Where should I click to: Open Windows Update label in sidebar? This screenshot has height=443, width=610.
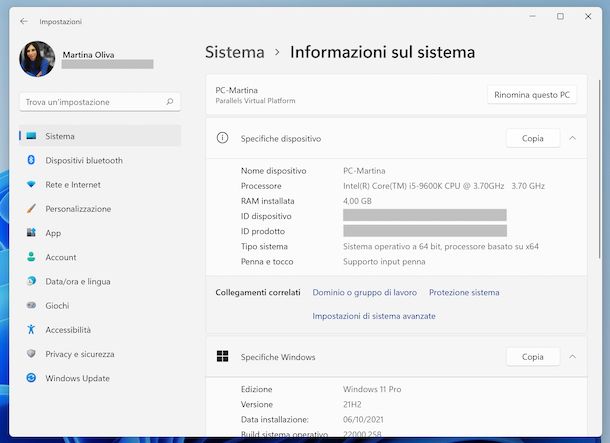coord(77,378)
